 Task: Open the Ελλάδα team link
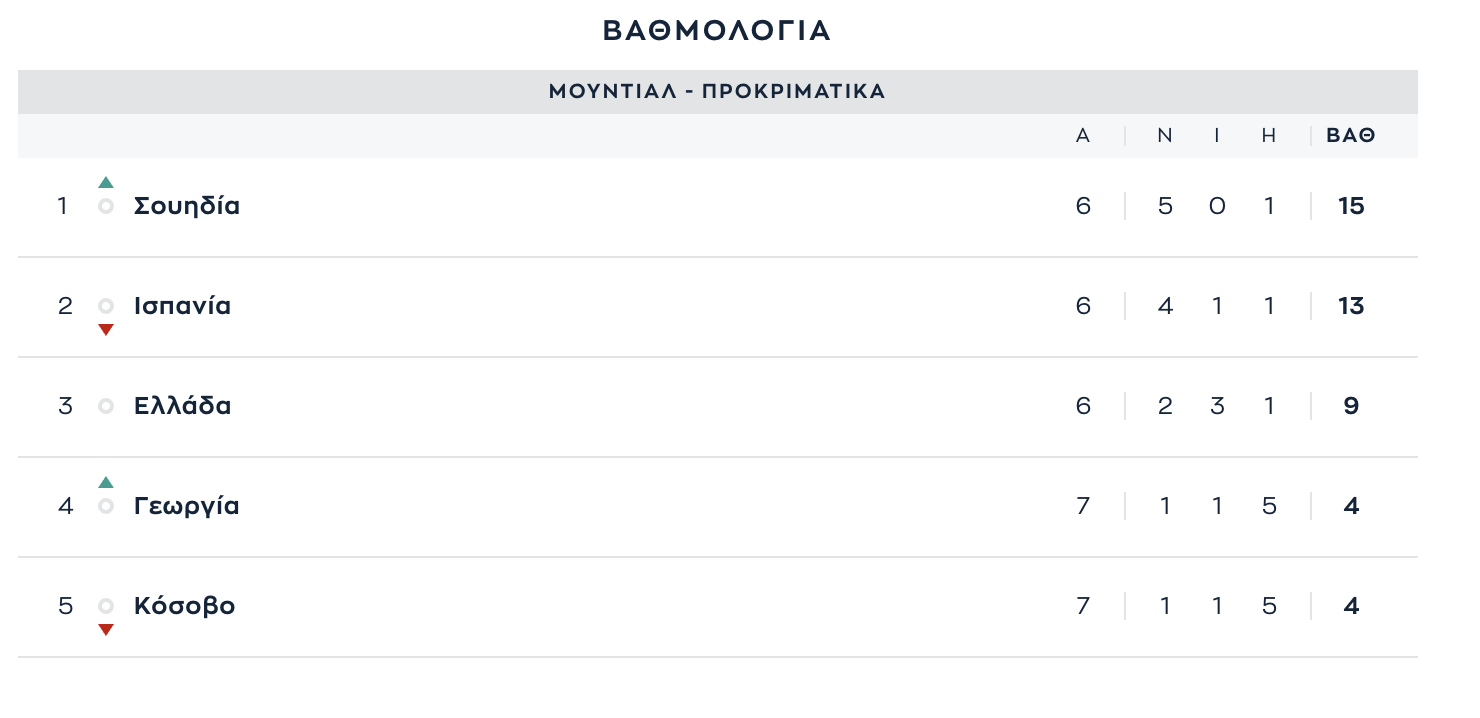[182, 406]
